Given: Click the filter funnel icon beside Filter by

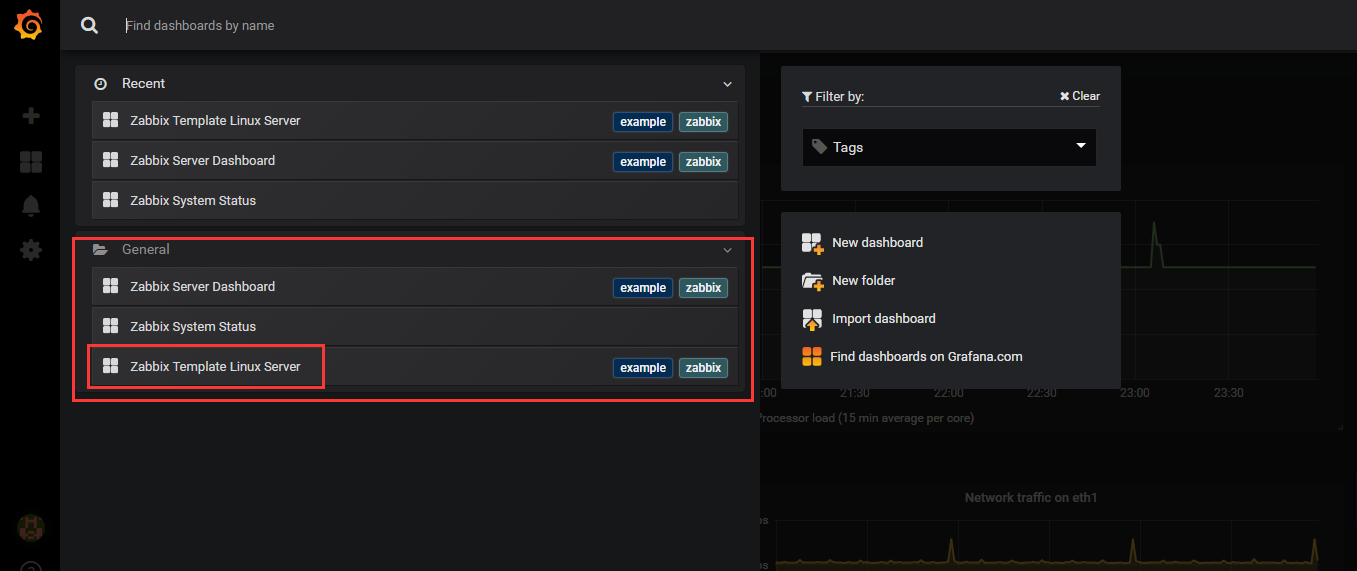Looking at the screenshot, I should [807, 97].
